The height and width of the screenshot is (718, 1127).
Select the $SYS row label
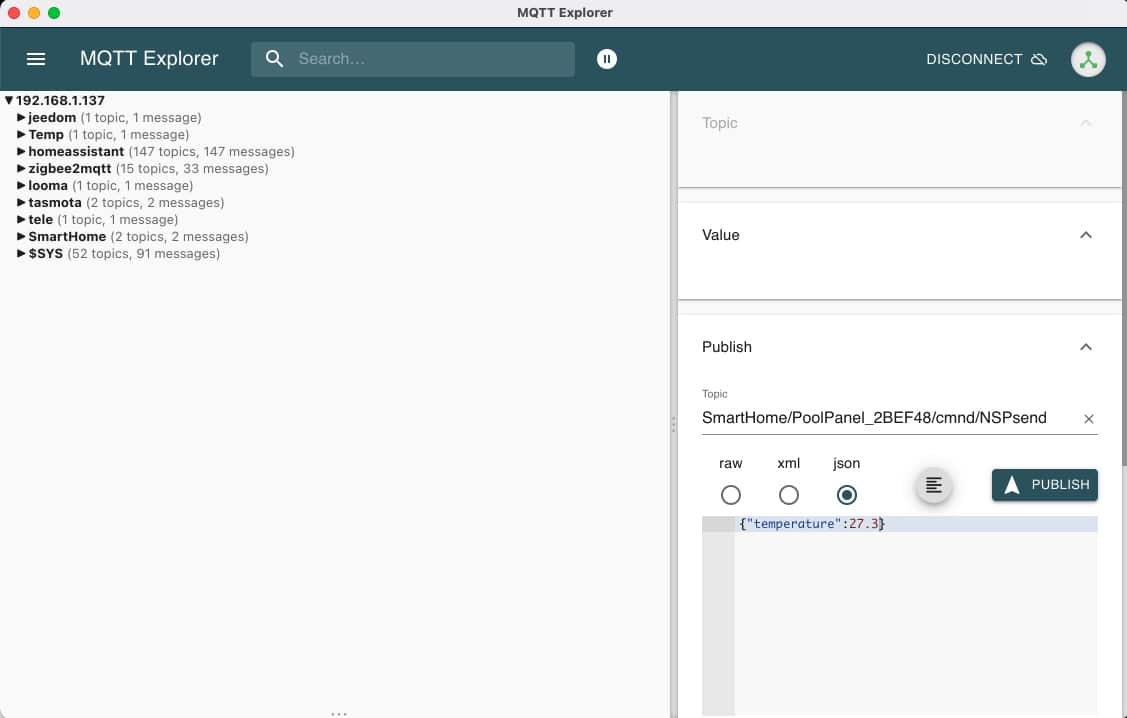(45, 254)
